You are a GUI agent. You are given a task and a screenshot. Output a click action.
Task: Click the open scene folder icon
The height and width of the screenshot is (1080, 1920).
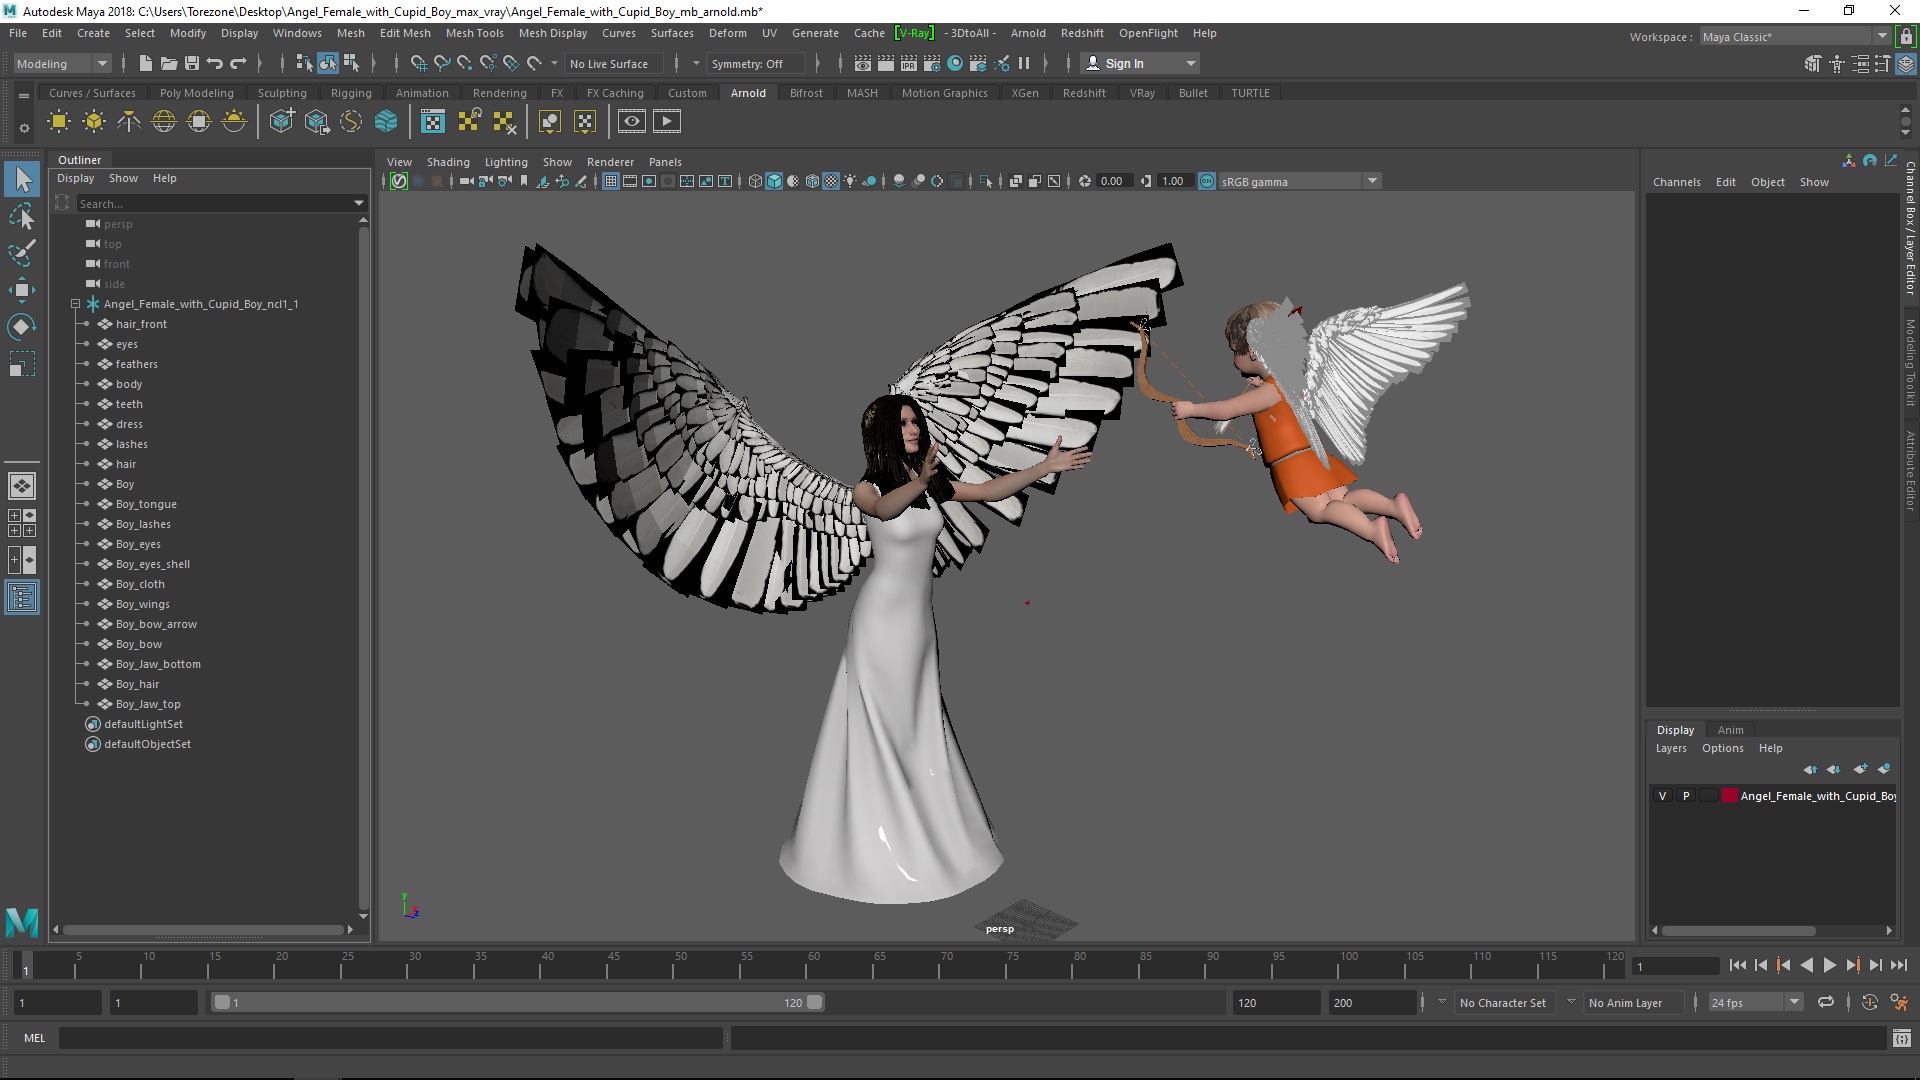coord(169,63)
